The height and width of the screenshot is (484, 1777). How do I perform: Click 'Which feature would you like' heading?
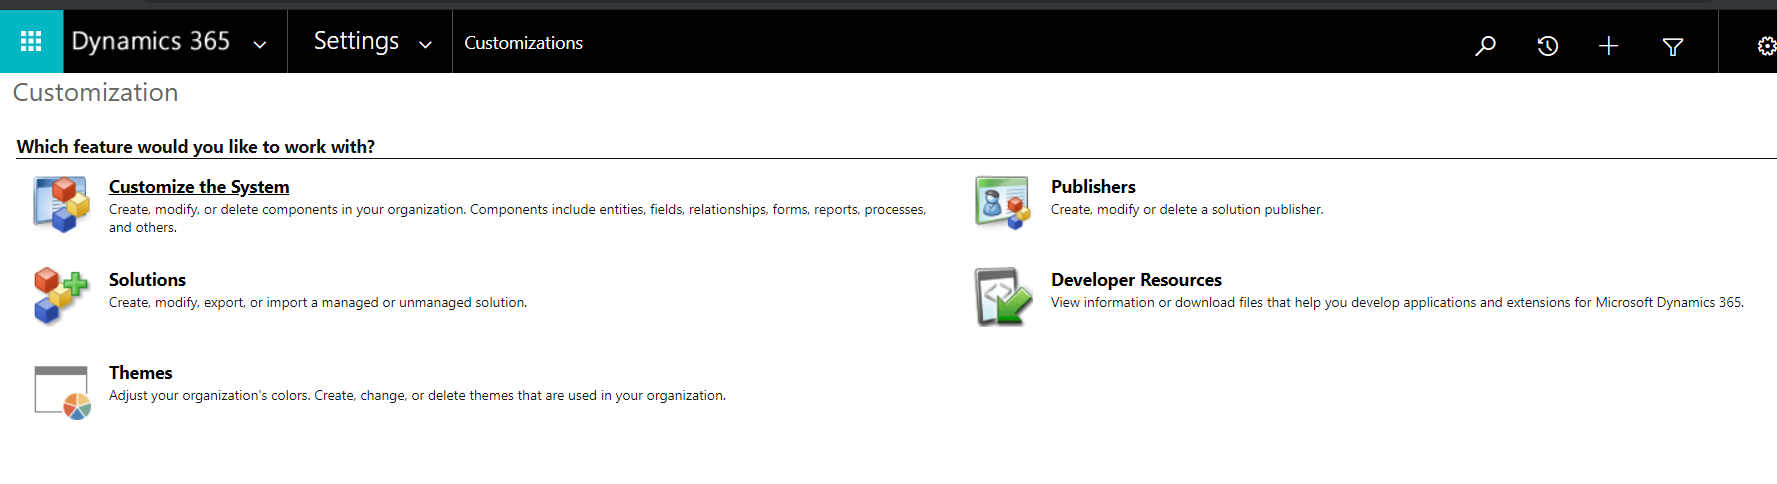tap(196, 147)
